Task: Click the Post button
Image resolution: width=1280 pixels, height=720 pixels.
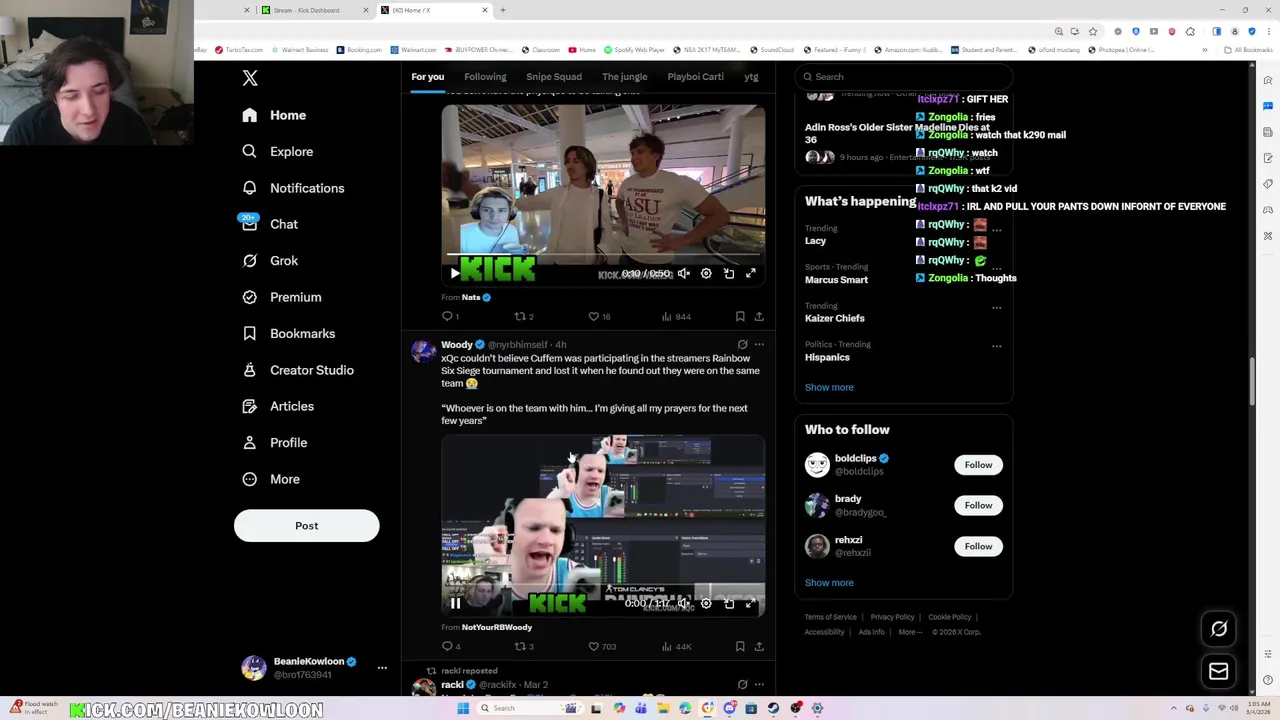Action: pos(306,526)
